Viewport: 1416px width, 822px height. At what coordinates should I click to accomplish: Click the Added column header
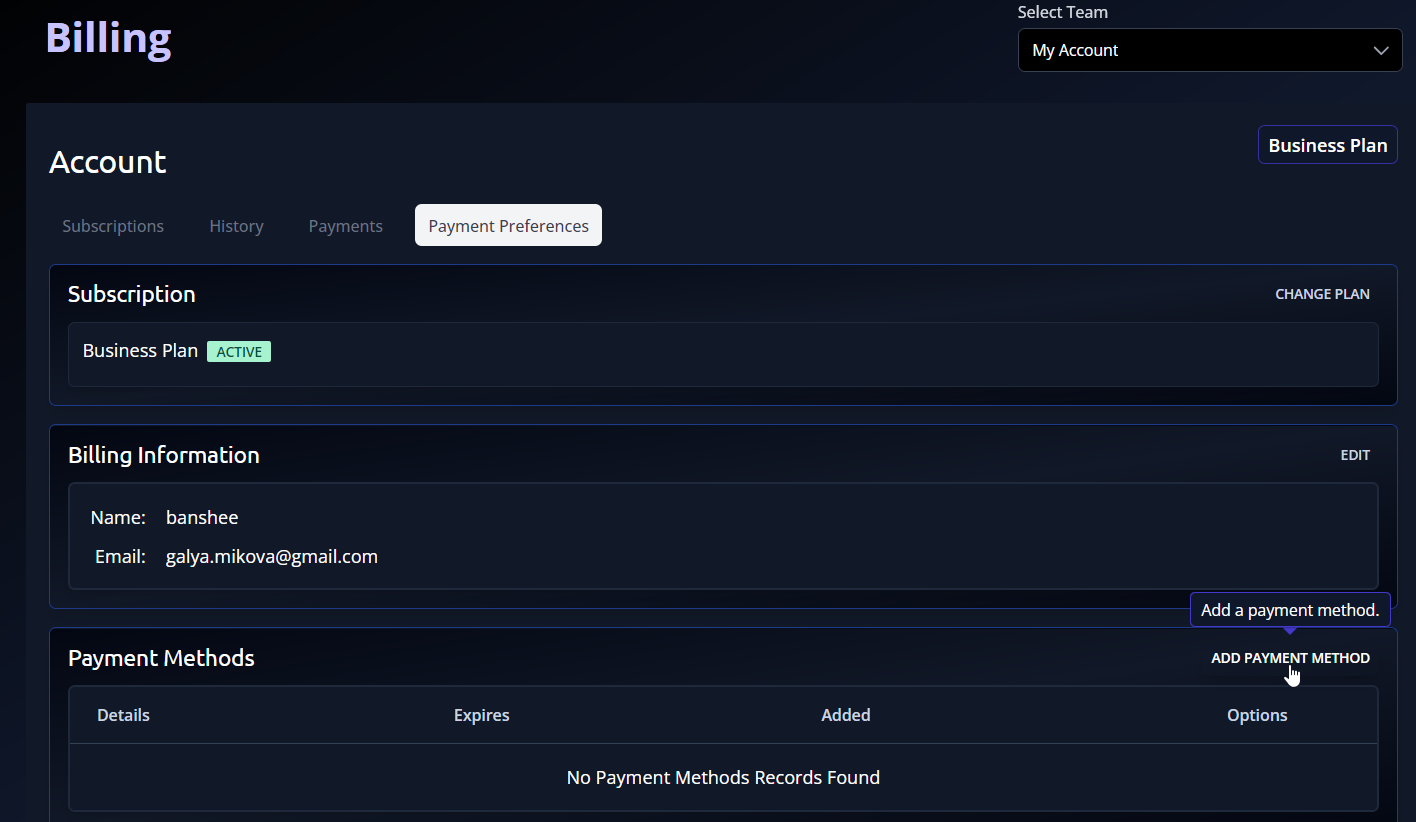[x=845, y=715]
